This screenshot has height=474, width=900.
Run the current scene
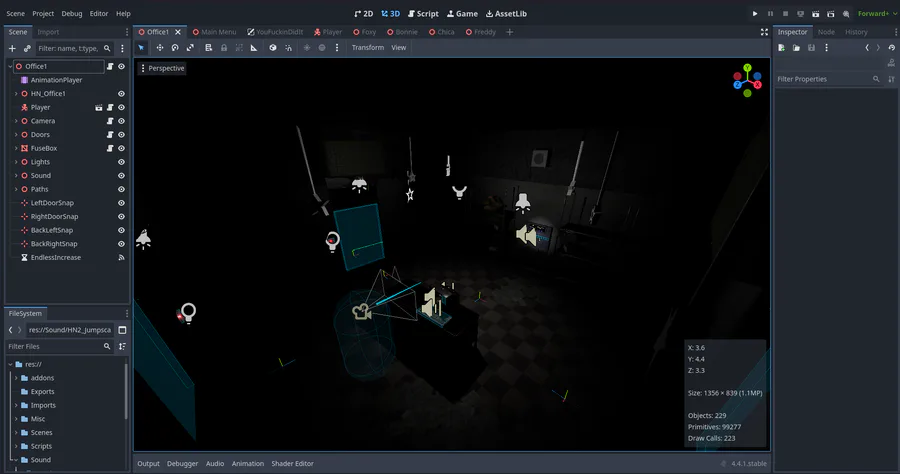click(816, 14)
